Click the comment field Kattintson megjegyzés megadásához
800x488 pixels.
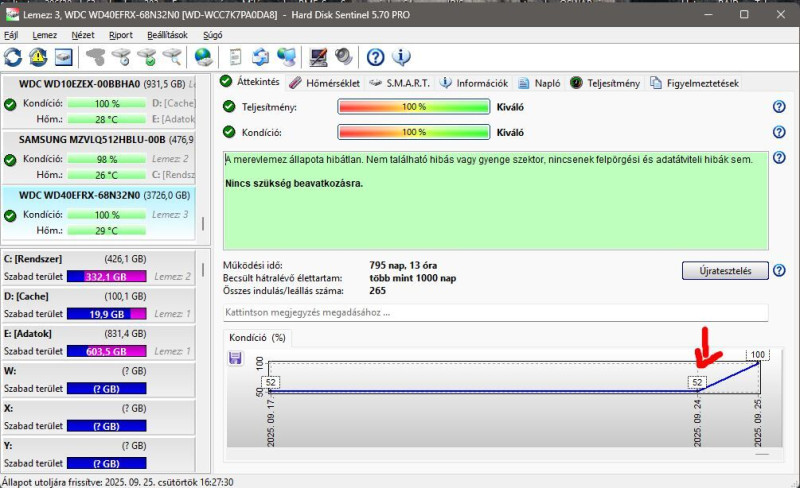point(495,312)
